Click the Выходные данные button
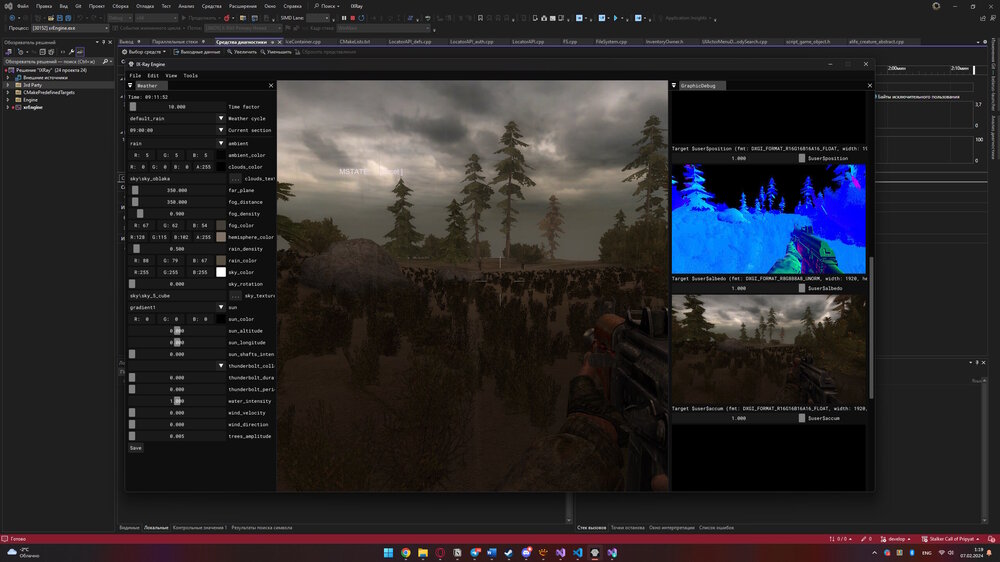 coord(196,52)
